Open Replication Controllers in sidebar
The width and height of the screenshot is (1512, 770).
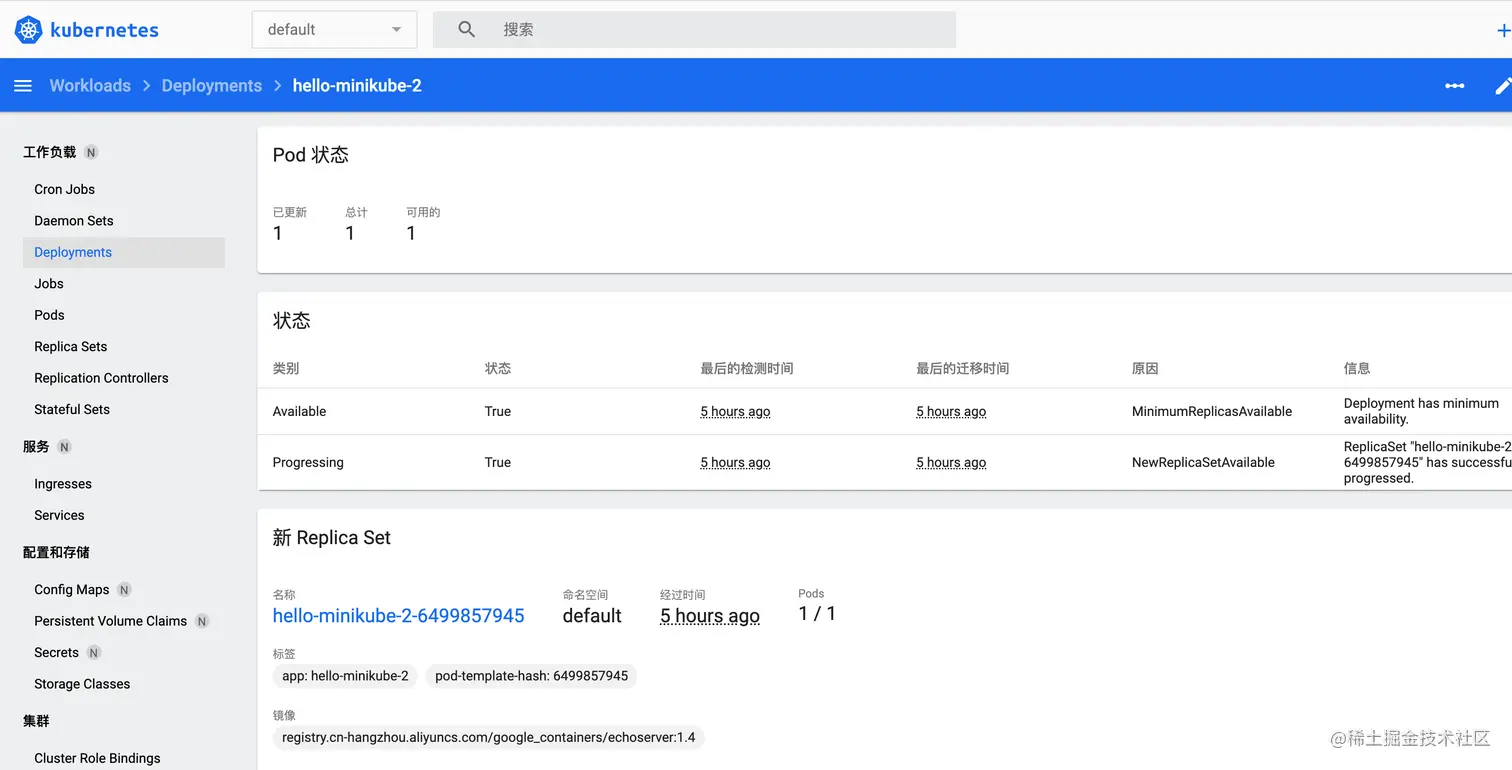(101, 378)
